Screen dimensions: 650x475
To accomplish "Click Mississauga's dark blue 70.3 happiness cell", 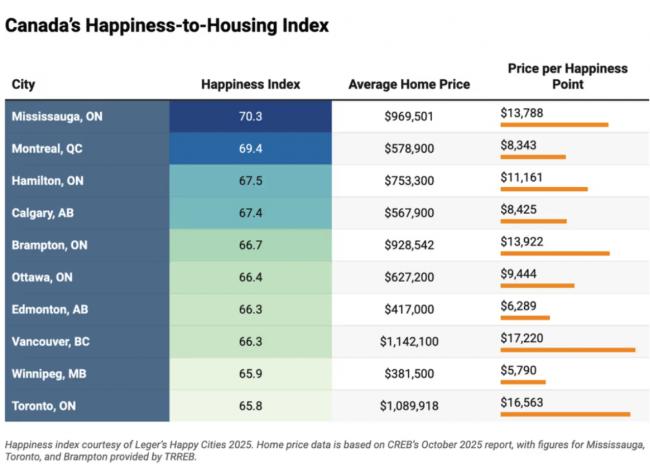I will click(250, 116).
